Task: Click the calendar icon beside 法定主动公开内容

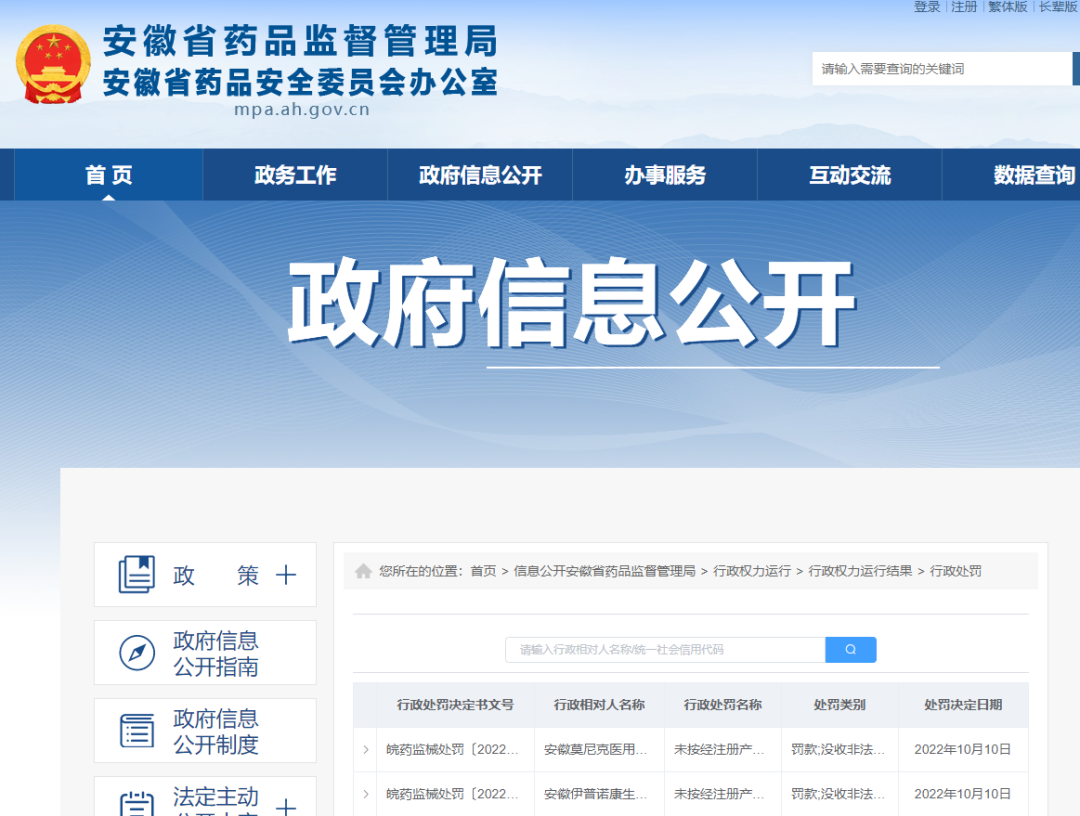Action: pyautogui.click(x=137, y=803)
